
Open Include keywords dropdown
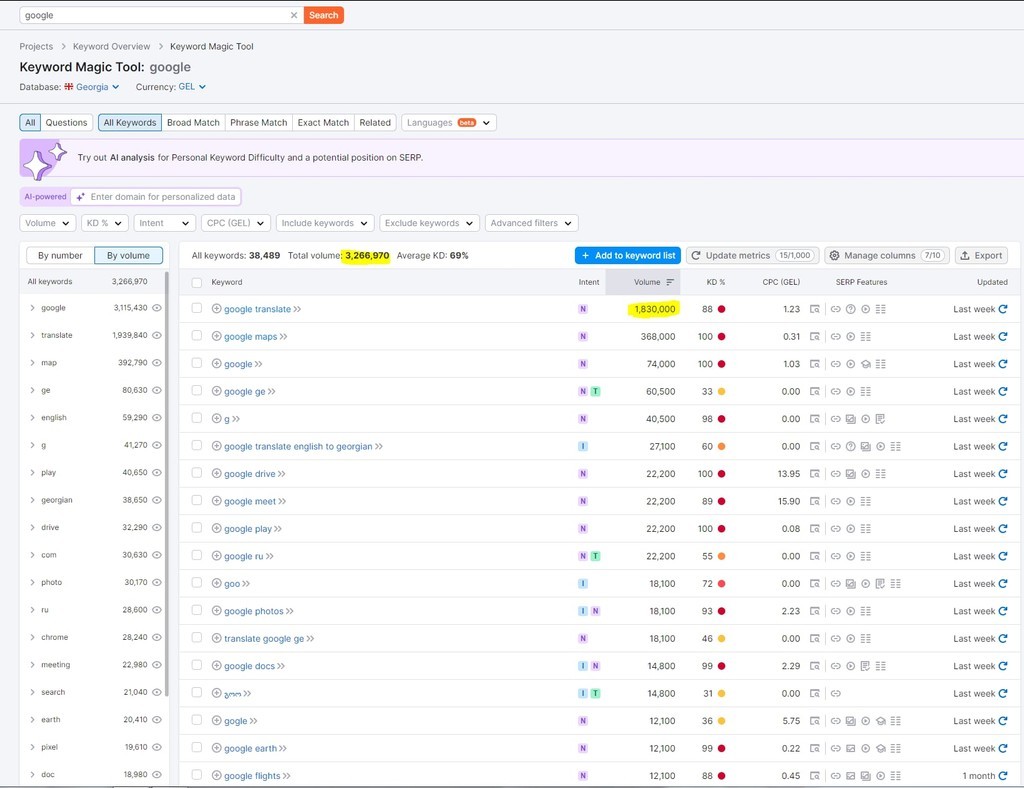pyautogui.click(x=325, y=223)
